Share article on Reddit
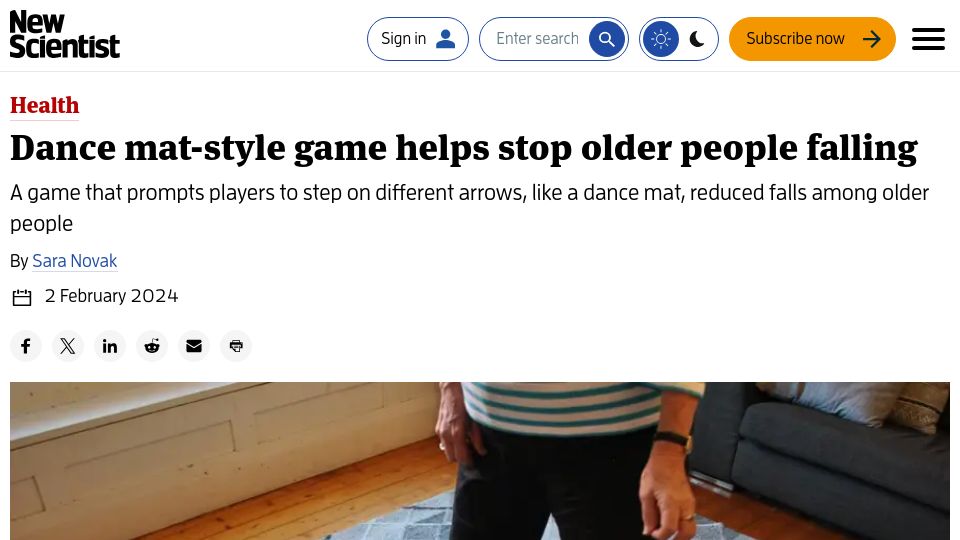Image resolution: width=960 pixels, height=540 pixels. pos(152,346)
